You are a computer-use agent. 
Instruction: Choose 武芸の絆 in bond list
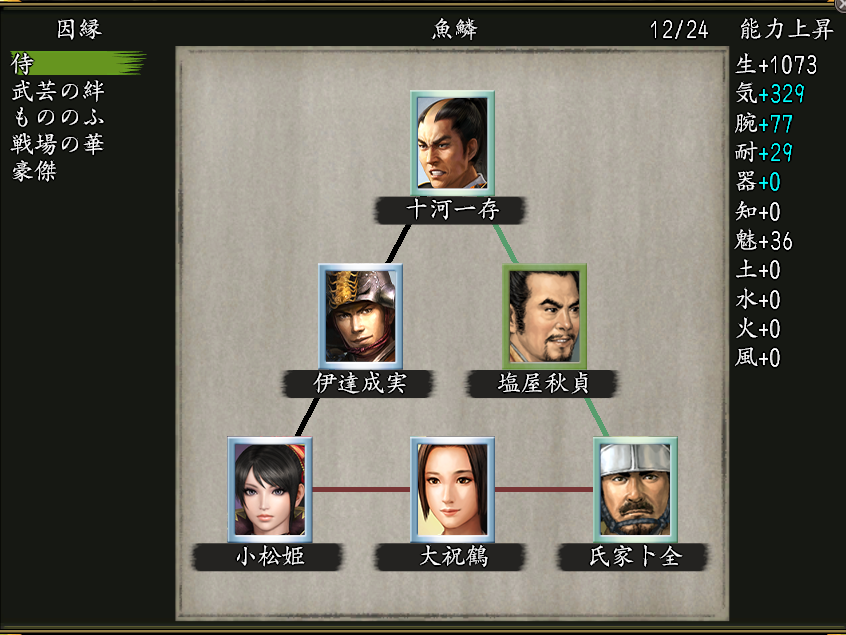click(x=58, y=91)
